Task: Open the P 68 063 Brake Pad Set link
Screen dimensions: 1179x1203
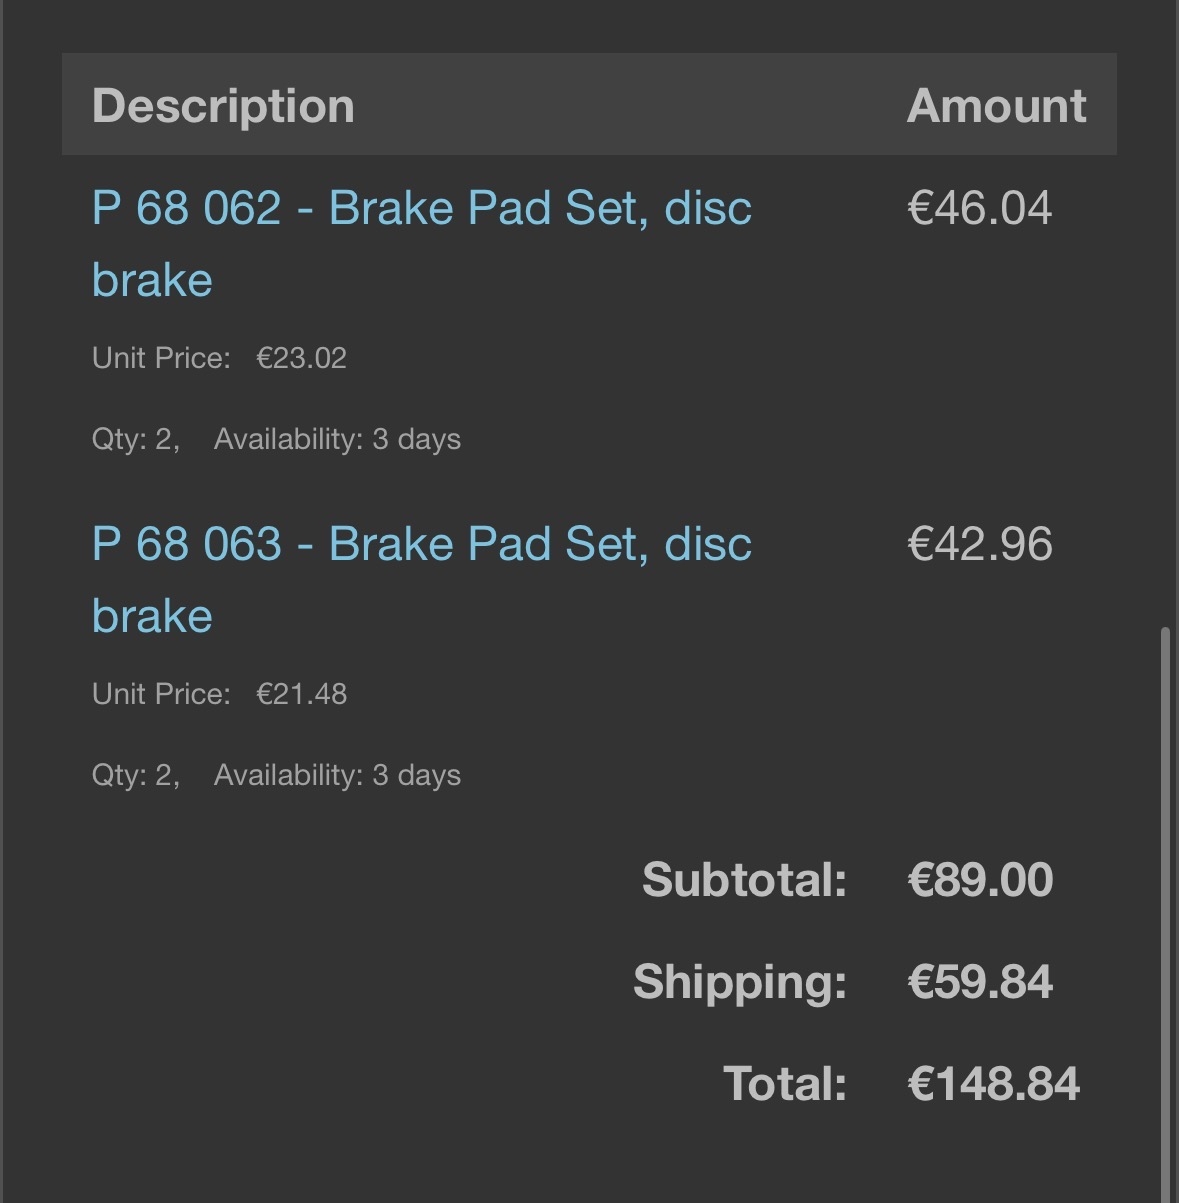Action: point(421,545)
